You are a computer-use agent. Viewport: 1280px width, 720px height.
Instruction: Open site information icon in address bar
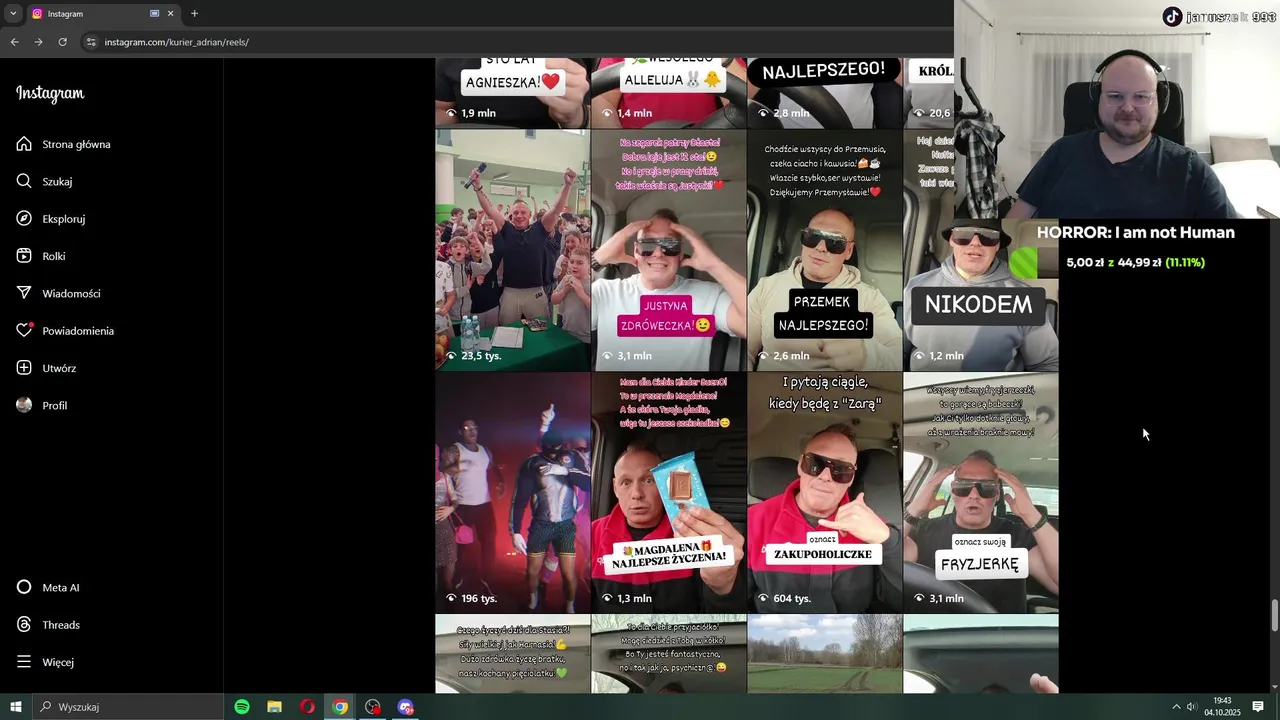coord(91,42)
